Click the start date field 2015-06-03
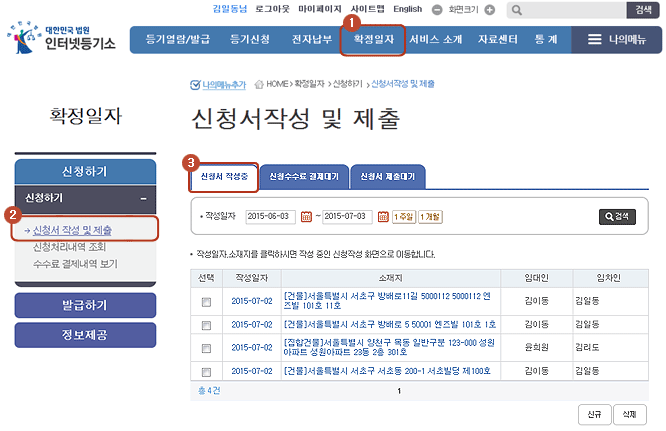 coord(270,217)
